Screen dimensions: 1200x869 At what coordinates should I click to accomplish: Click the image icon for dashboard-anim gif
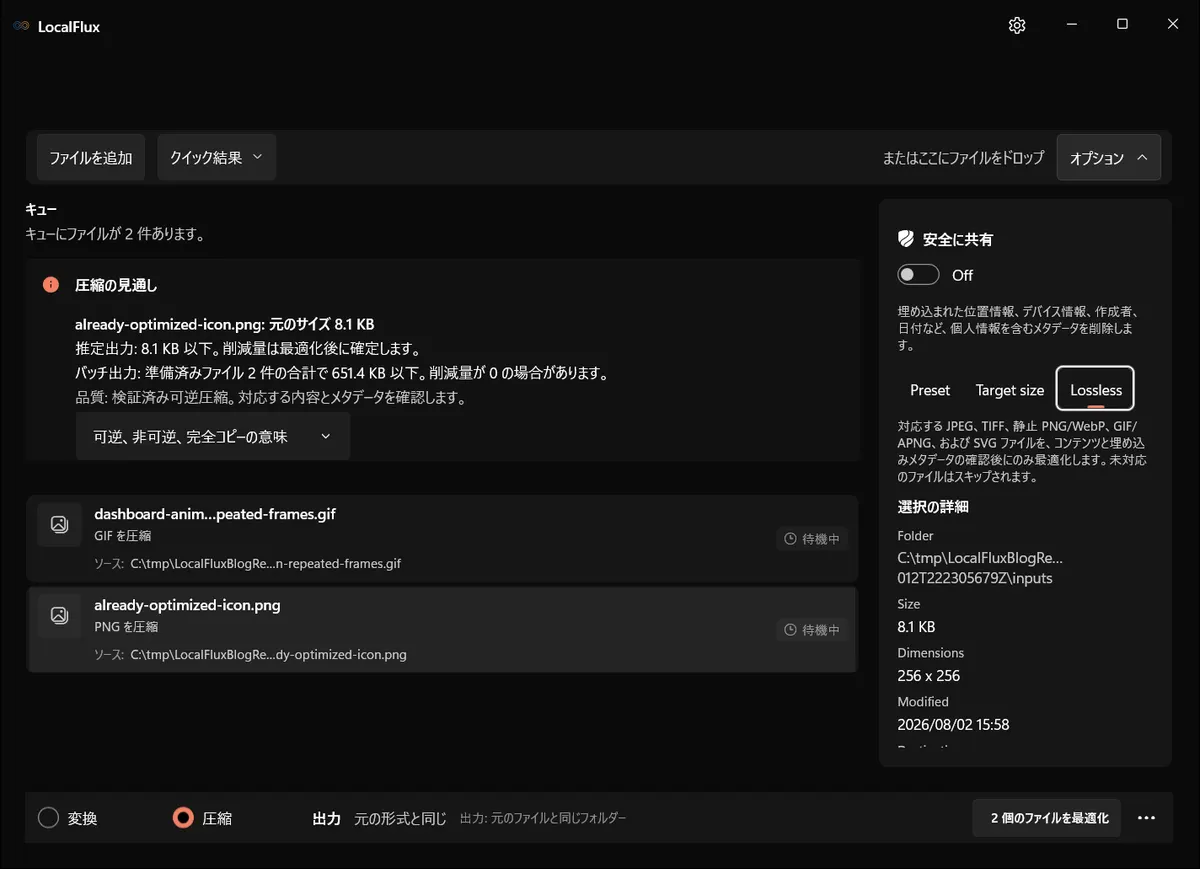click(x=59, y=524)
